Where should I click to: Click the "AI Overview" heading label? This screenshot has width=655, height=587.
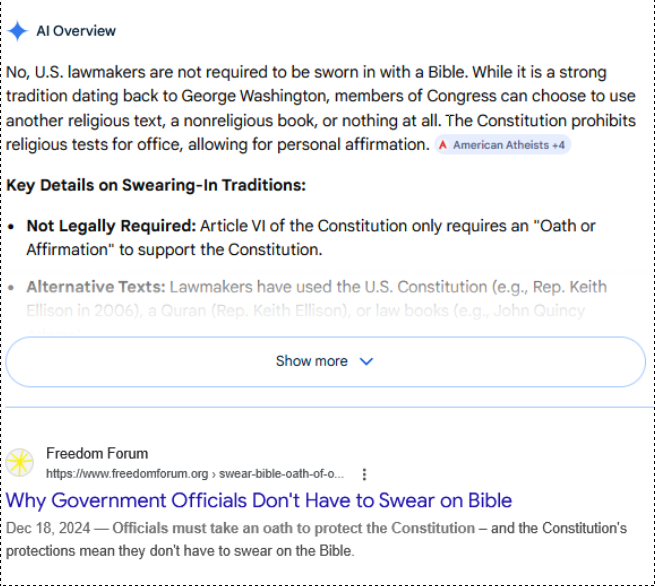click(x=76, y=31)
